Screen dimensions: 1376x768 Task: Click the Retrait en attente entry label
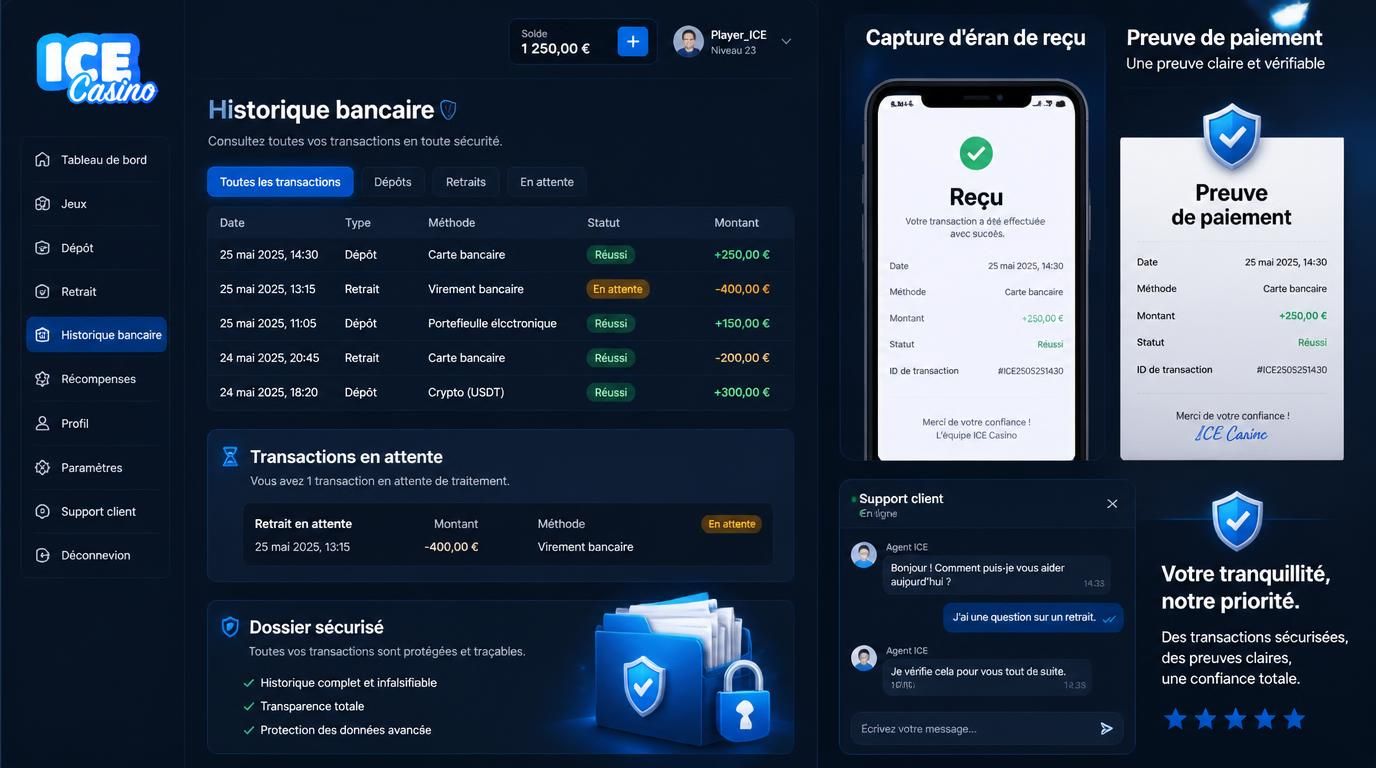pyautogui.click(x=303, y=524)
